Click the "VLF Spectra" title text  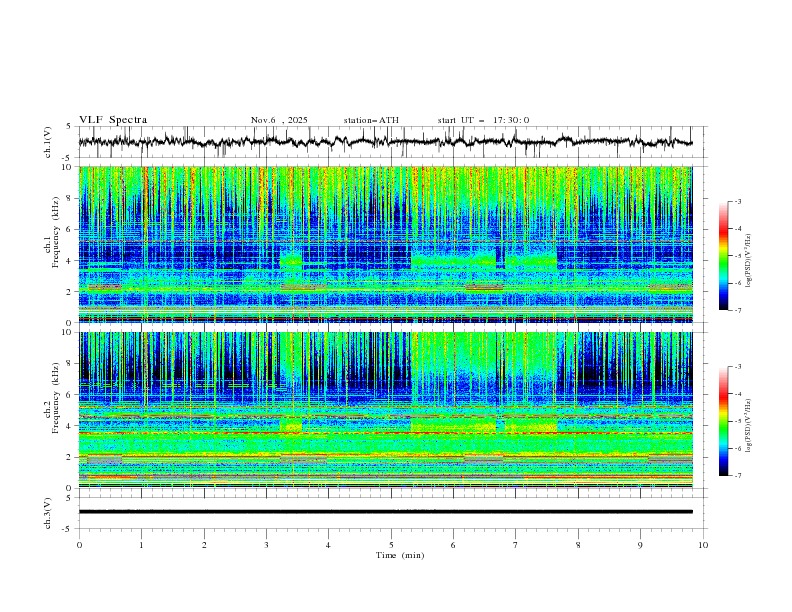(113, 120)
